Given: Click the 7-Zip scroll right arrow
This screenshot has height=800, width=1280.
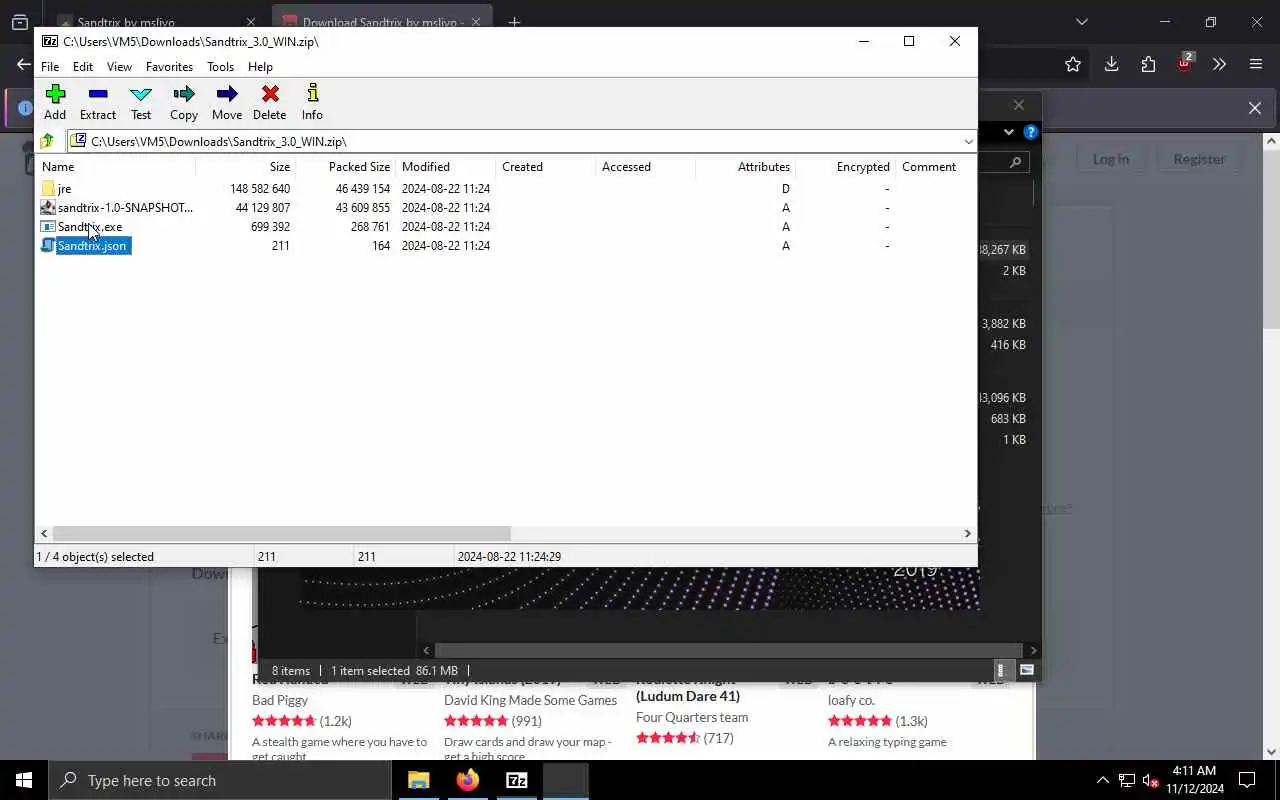Looking at the screenshot, I should coord(967,534).
